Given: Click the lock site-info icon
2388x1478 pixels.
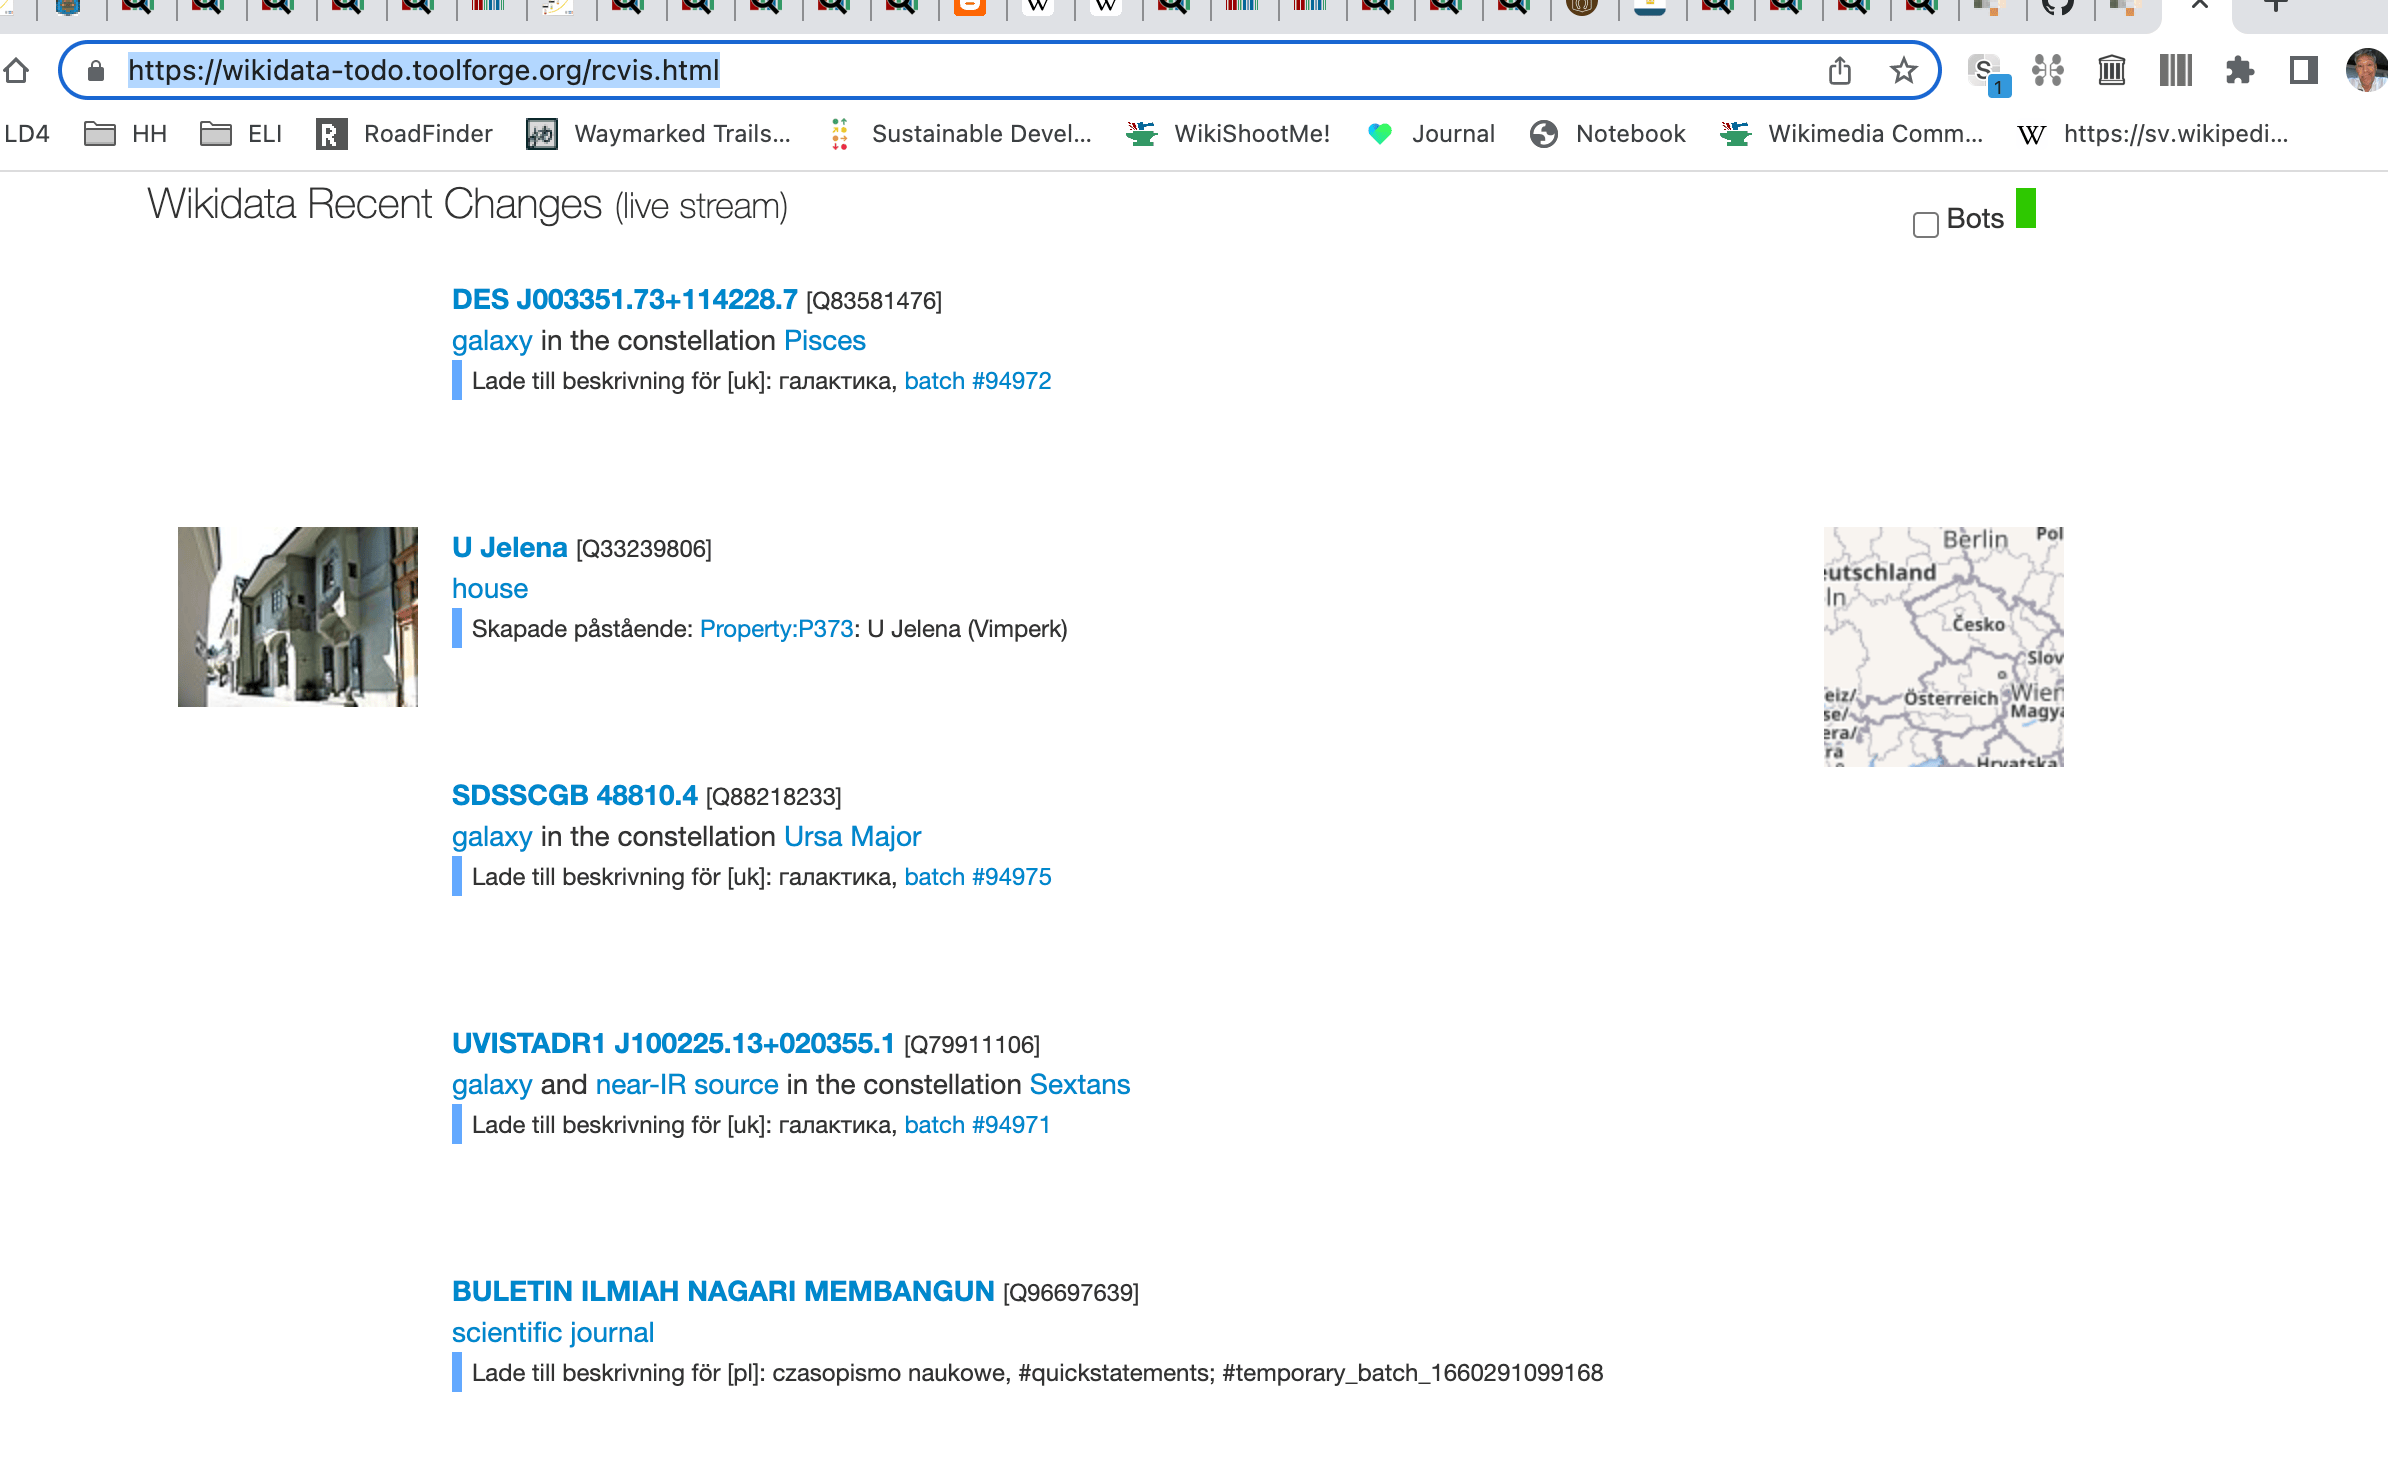Looking at the screenshot, I should (96, 71).
